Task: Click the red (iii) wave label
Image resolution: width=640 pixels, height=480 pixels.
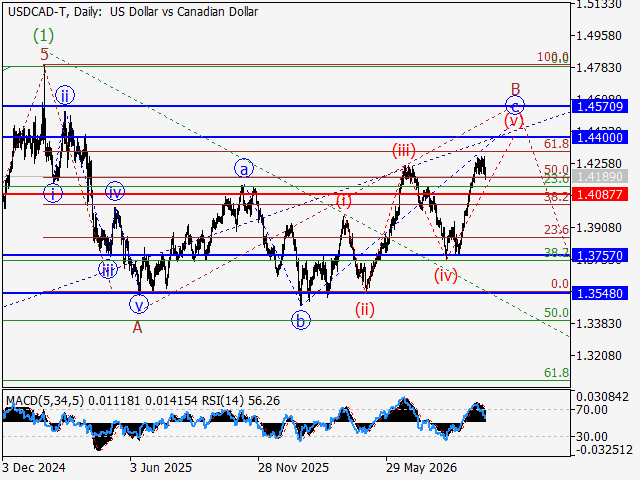Action: point(404,151)
